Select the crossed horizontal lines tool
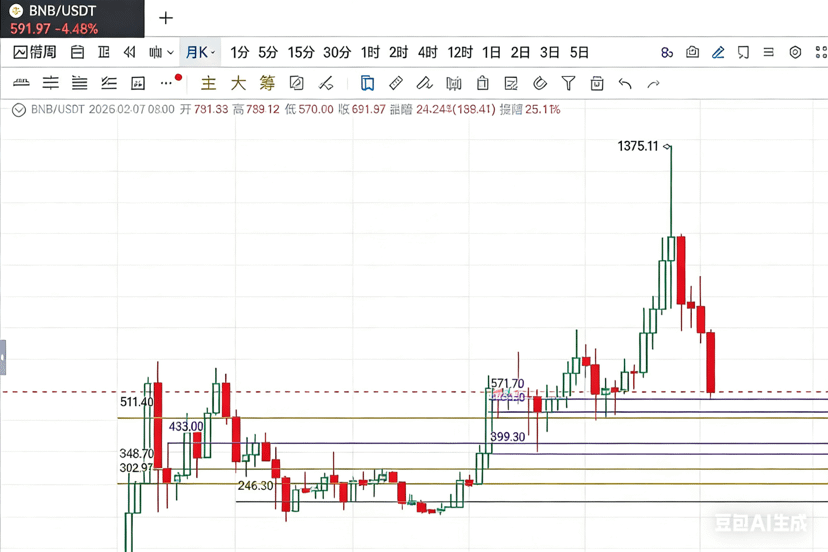Image resolution: width=828 pixels, height=552 pixels. [x=51, y=83]
